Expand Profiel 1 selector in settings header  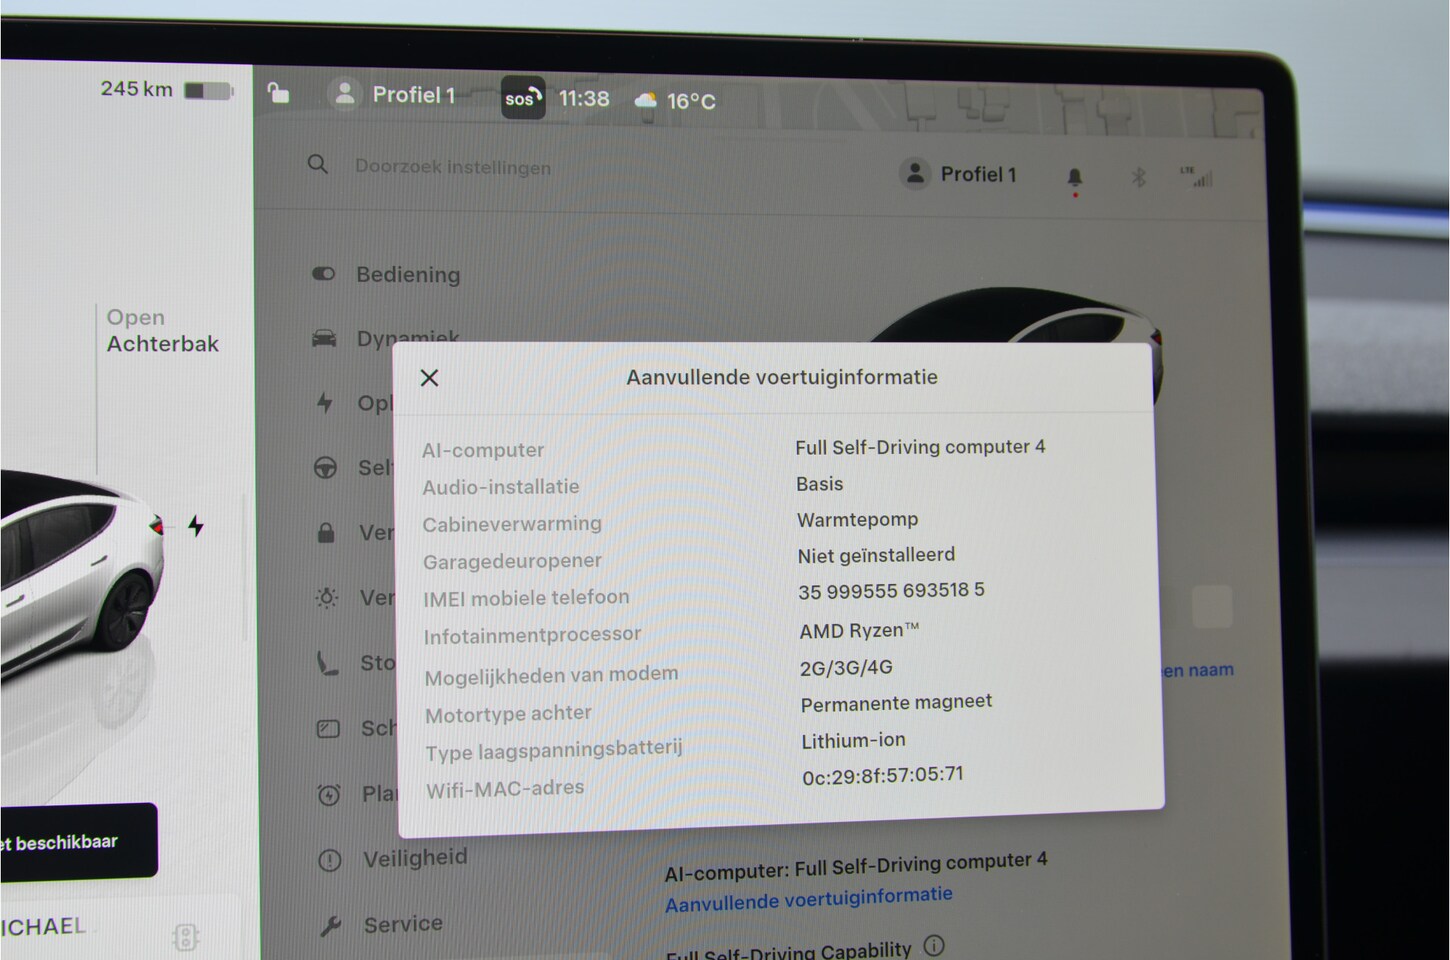coord(958,174)
